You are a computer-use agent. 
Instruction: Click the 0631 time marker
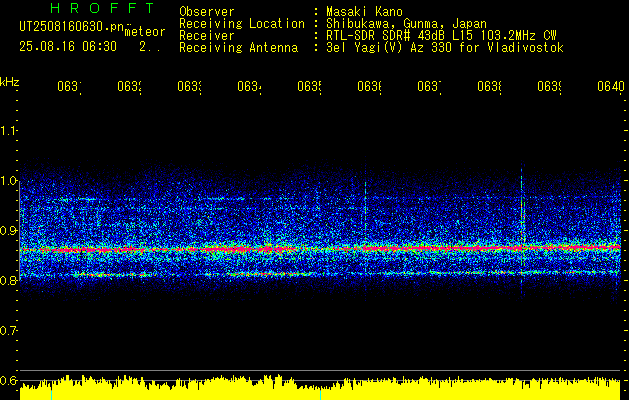pyautogui.click(x=69, y=86)
